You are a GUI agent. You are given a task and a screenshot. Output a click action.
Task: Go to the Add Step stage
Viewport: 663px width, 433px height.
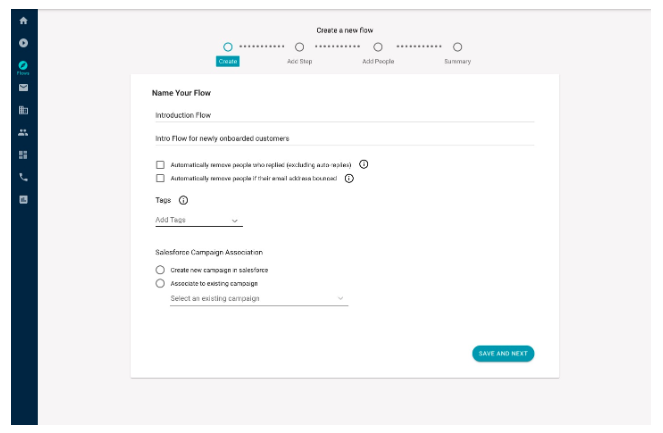[x=300, y=47]
